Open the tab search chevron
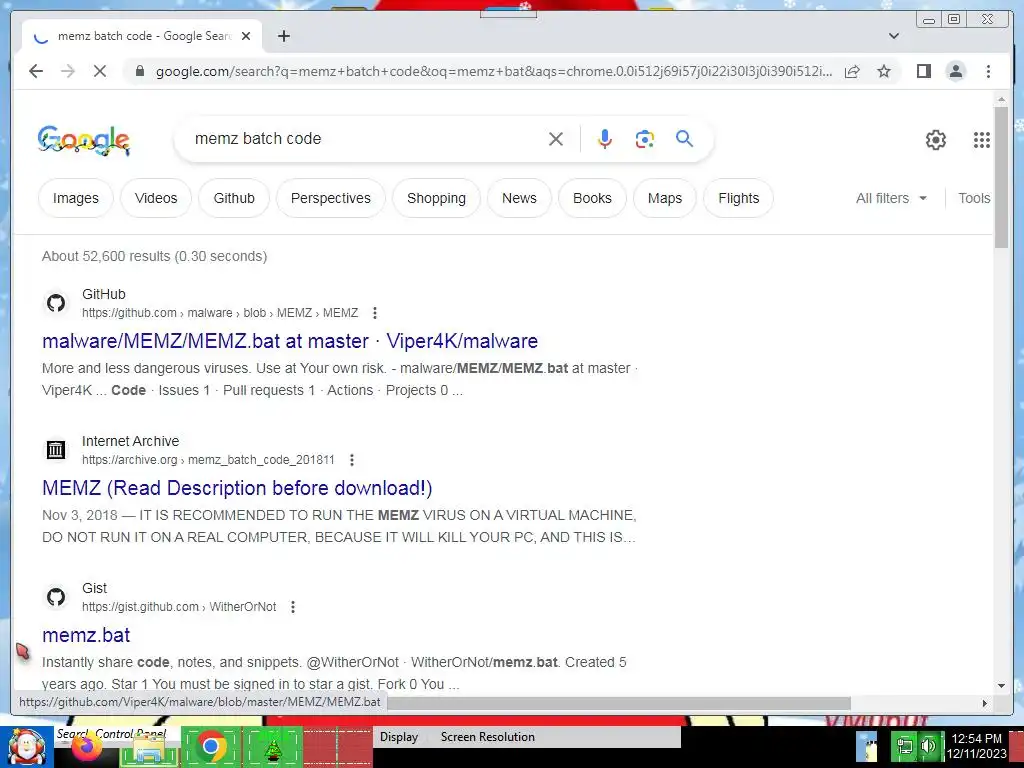The height and width of the screenshot is (768, 1024). [x=894, y=36]
